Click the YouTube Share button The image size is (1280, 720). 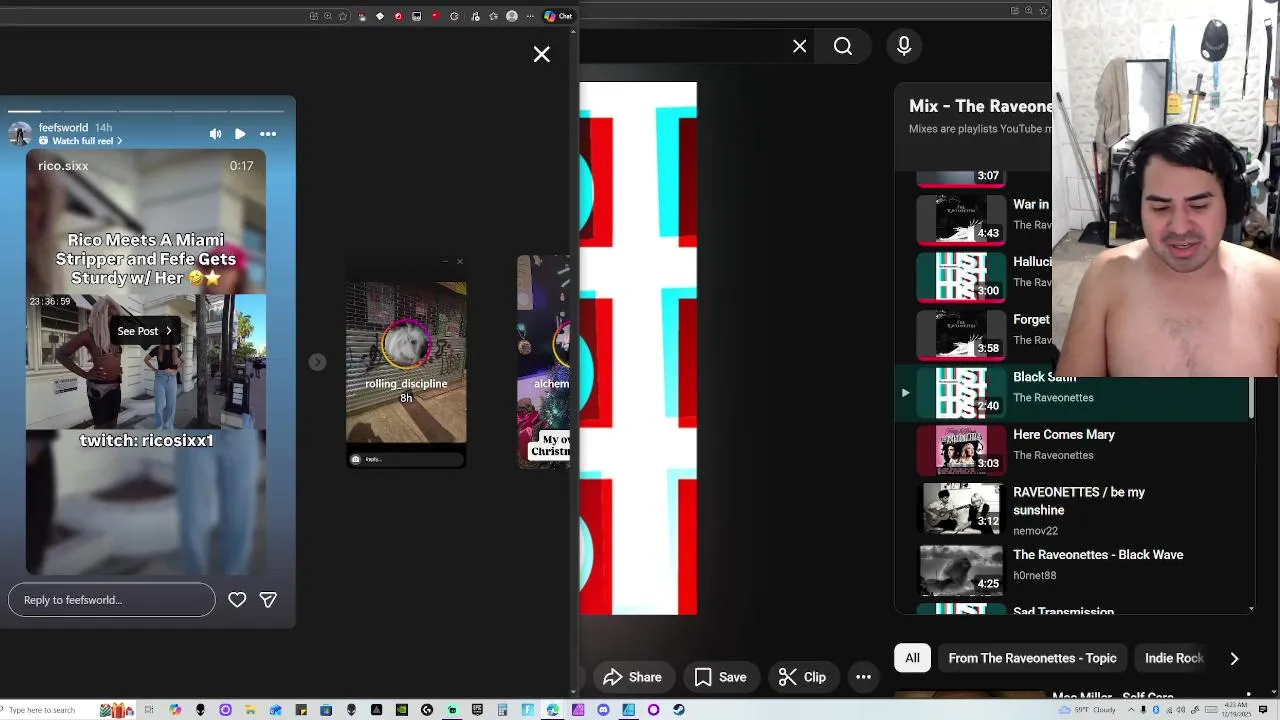pos(632,677)
